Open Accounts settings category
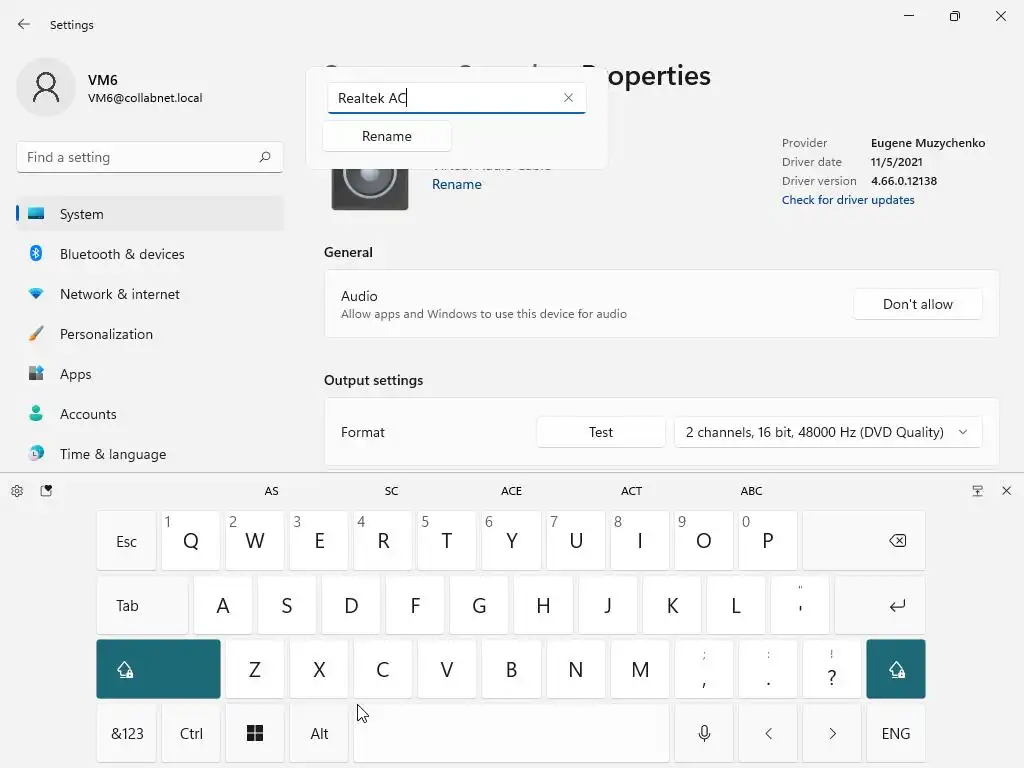Screen dimensions: 1024x768 150,414
